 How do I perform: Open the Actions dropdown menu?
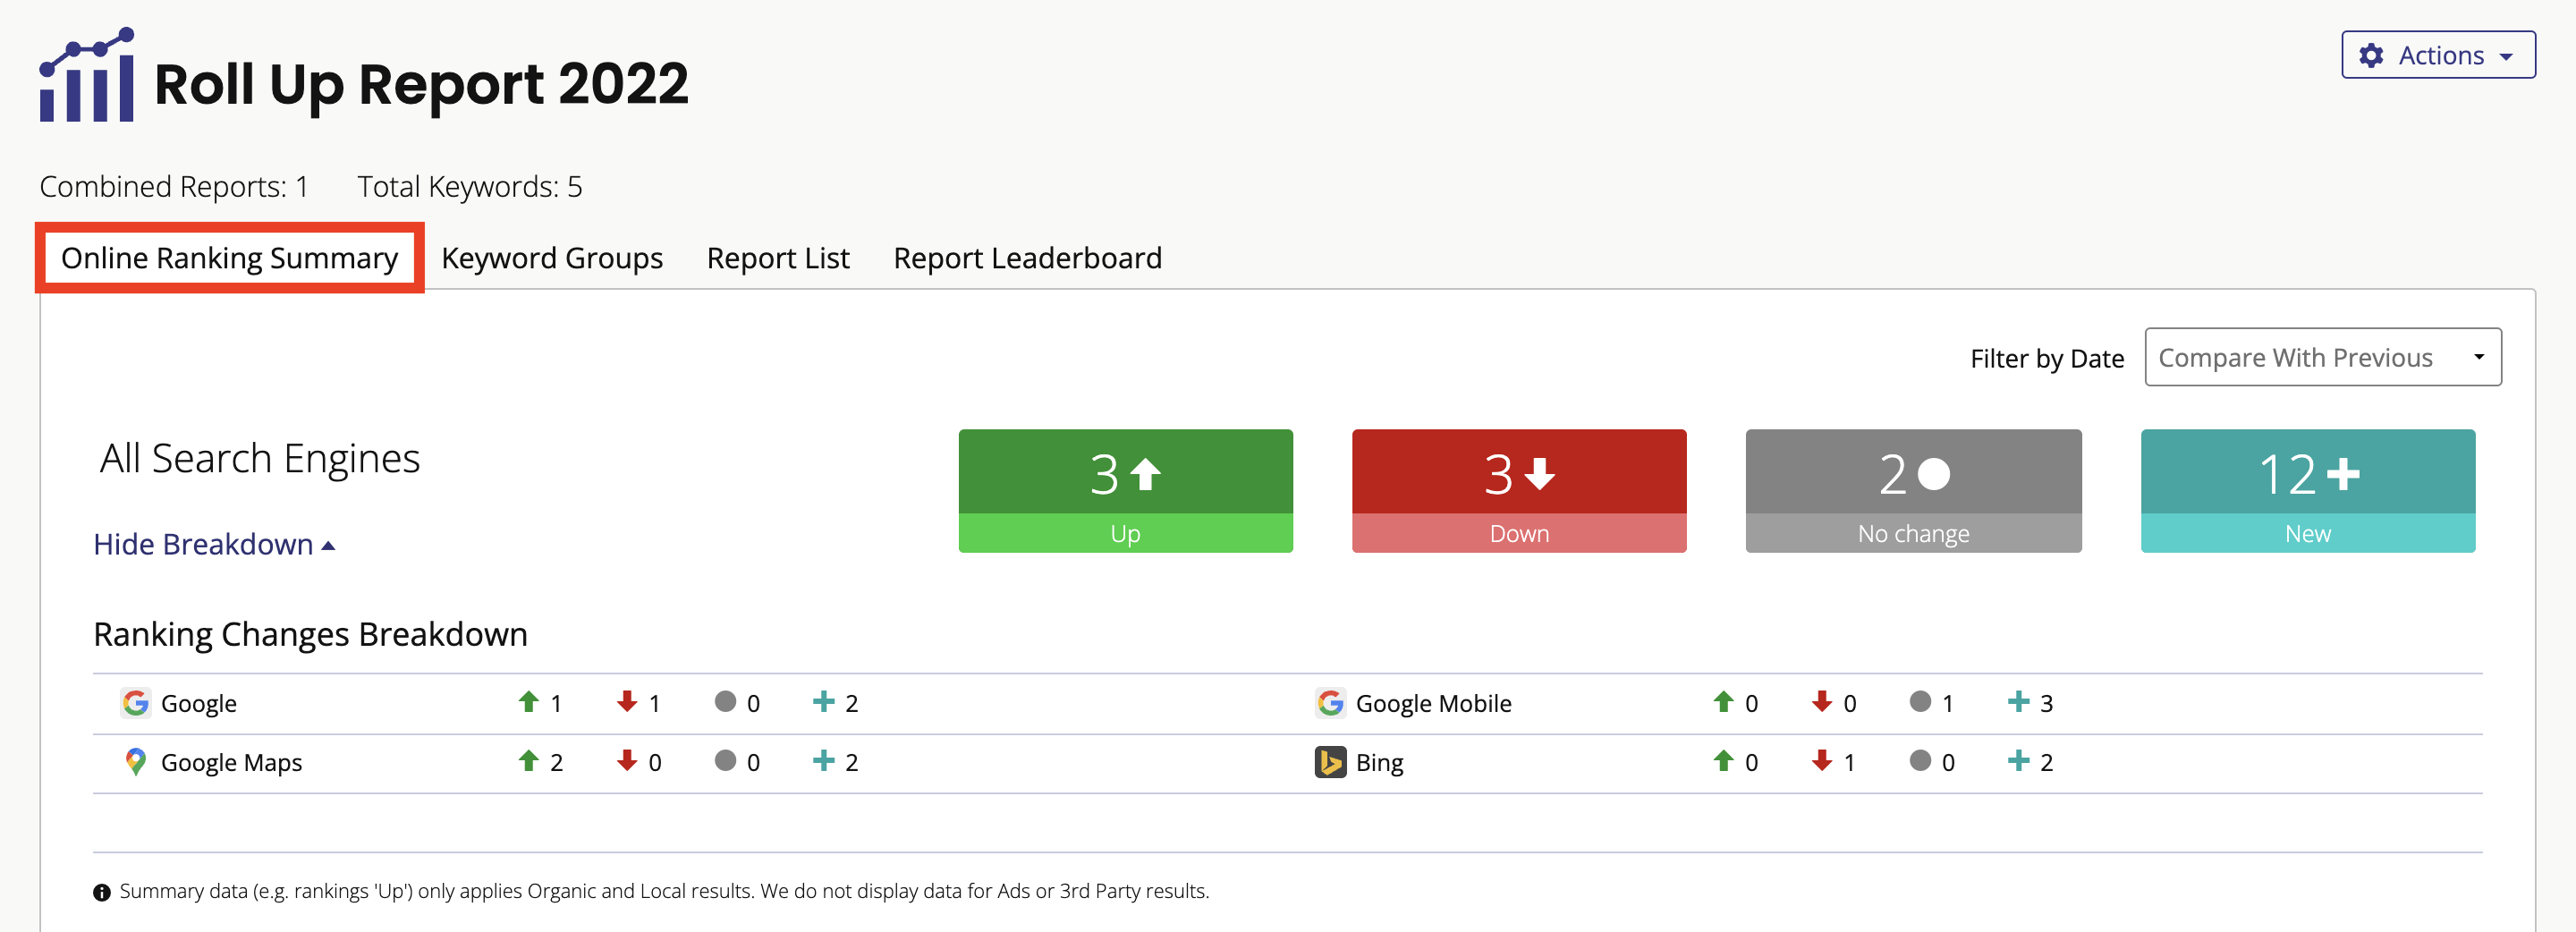tap(2437, 55)
